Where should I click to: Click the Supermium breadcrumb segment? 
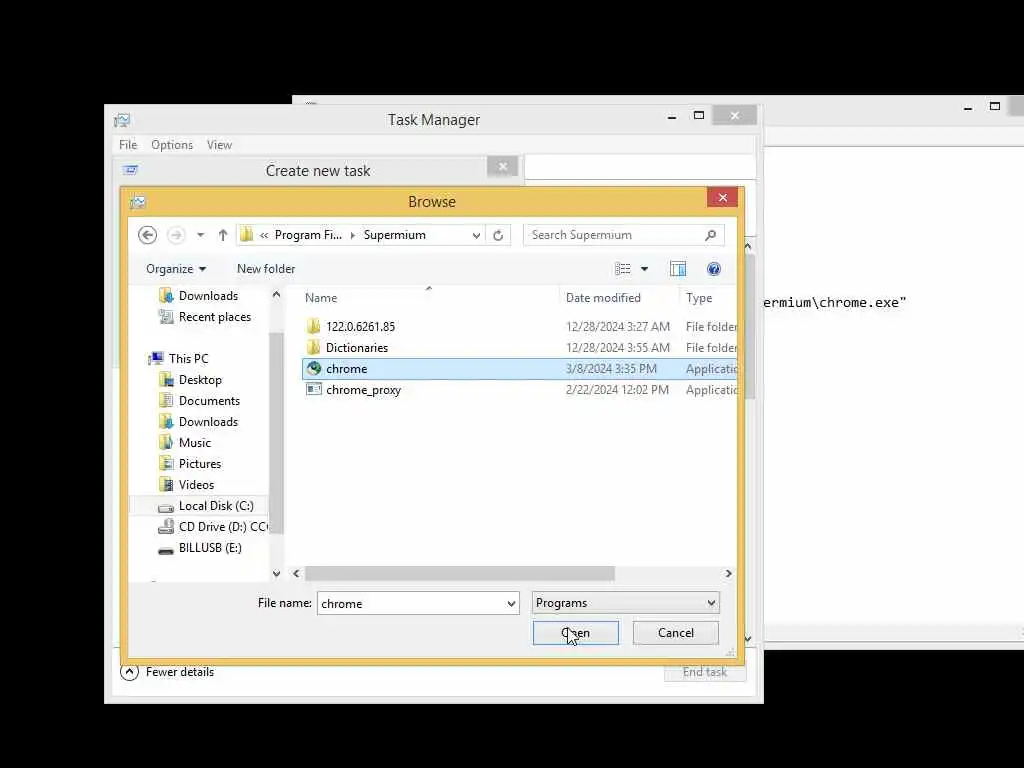[x=394, y=235]
